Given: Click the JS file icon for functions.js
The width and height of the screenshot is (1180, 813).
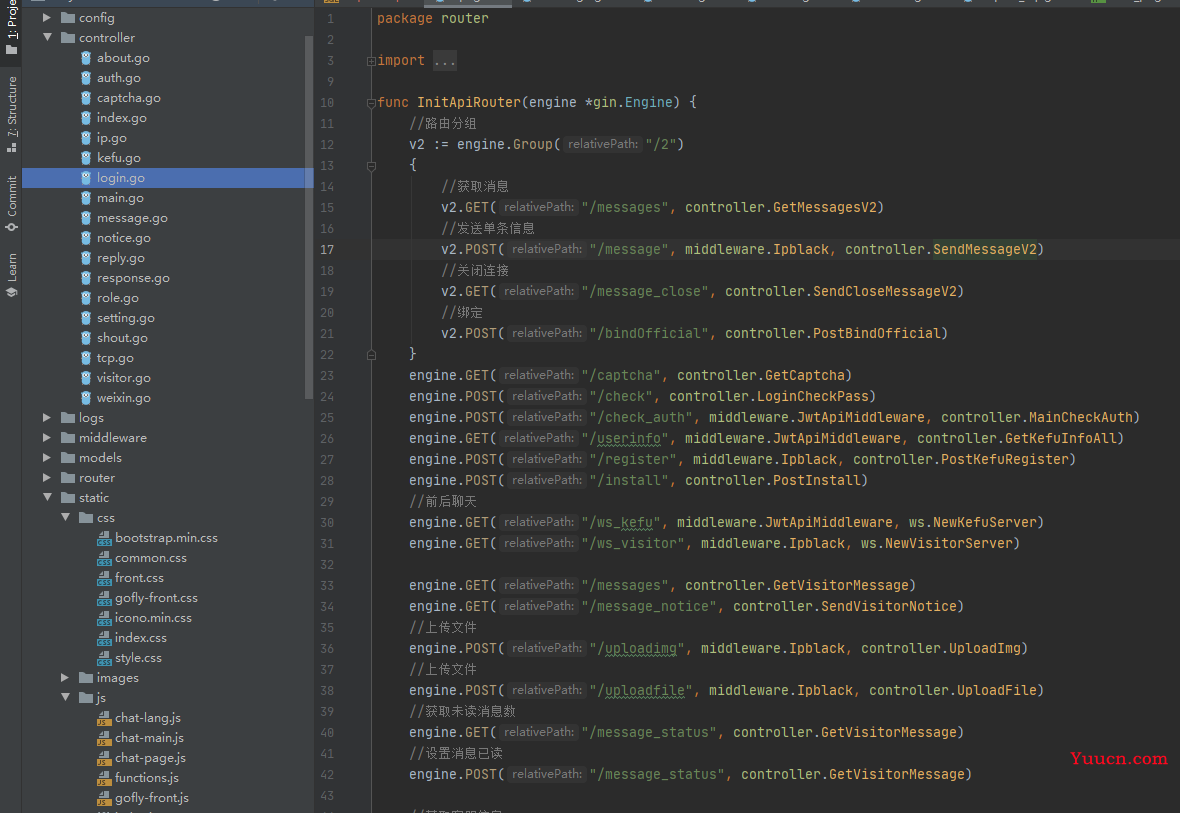Looking at the screenshot, I should pyautogui.click(x=104, y=778).
